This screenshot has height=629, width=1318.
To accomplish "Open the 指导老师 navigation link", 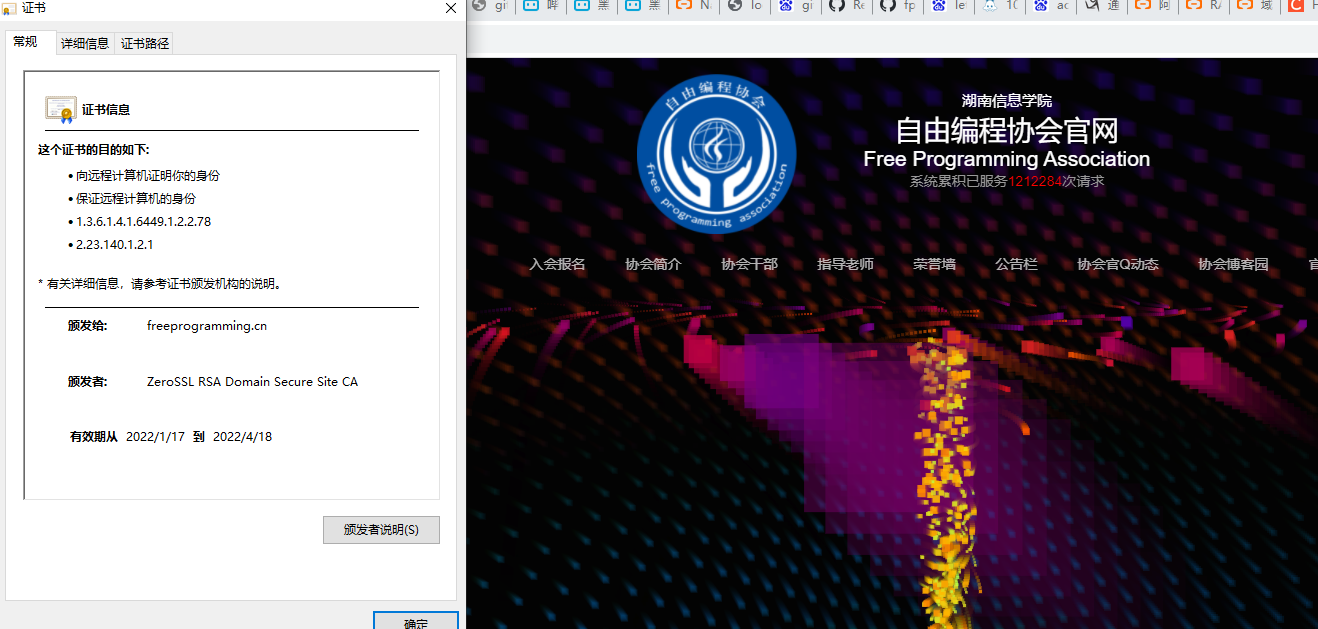I will click(845, 264).
